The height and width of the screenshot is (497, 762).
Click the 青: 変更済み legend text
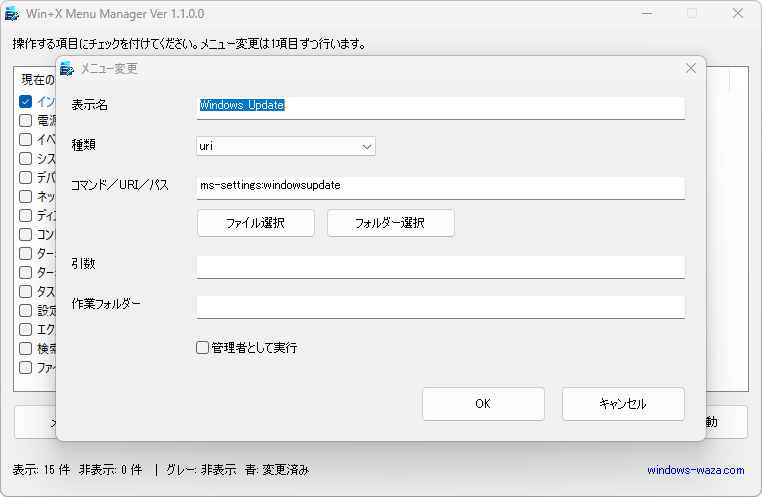[277, 470]
